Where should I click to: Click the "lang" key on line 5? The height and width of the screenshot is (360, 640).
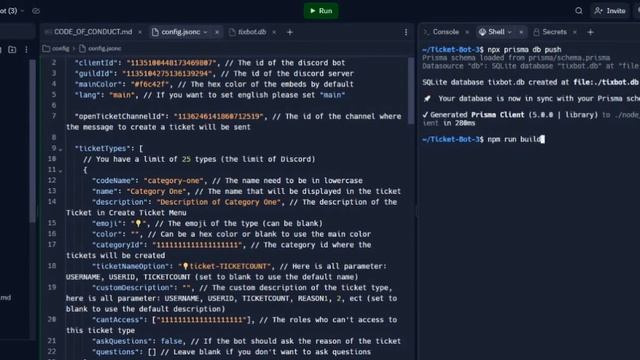click(87, 95)
